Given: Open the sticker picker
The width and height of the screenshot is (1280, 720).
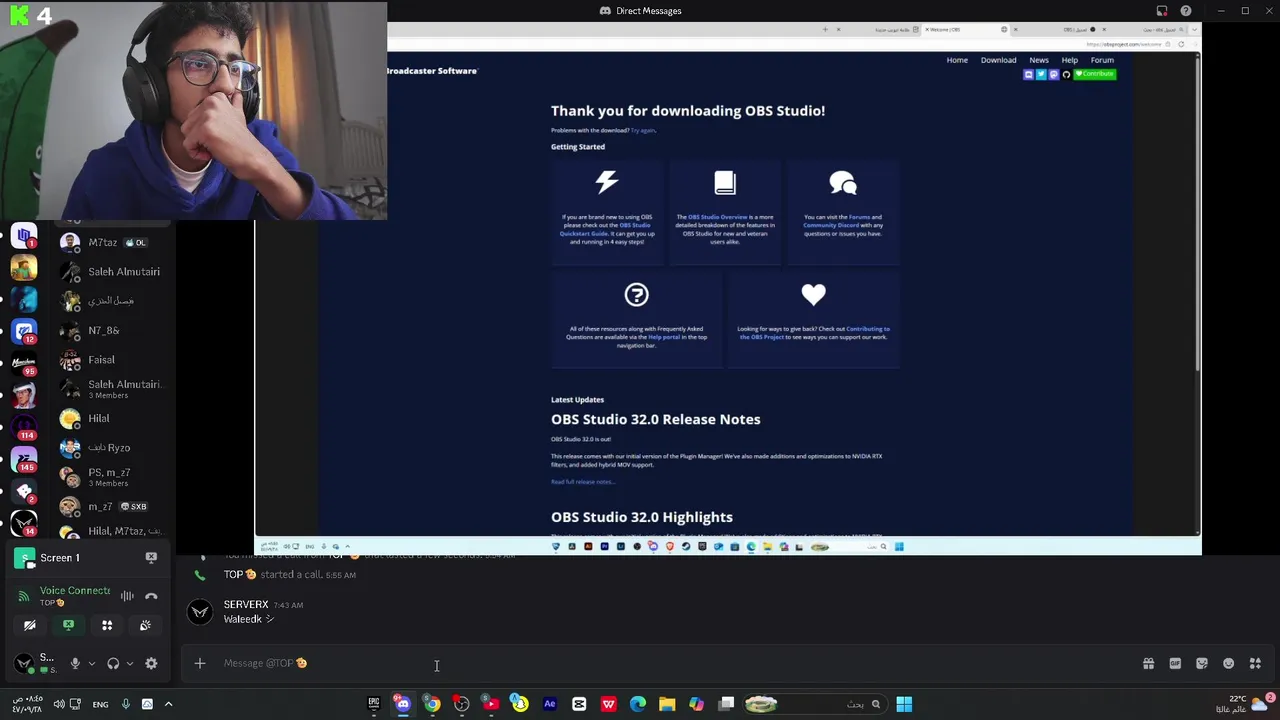Looking at the screenshot, I should (1202, 663).
